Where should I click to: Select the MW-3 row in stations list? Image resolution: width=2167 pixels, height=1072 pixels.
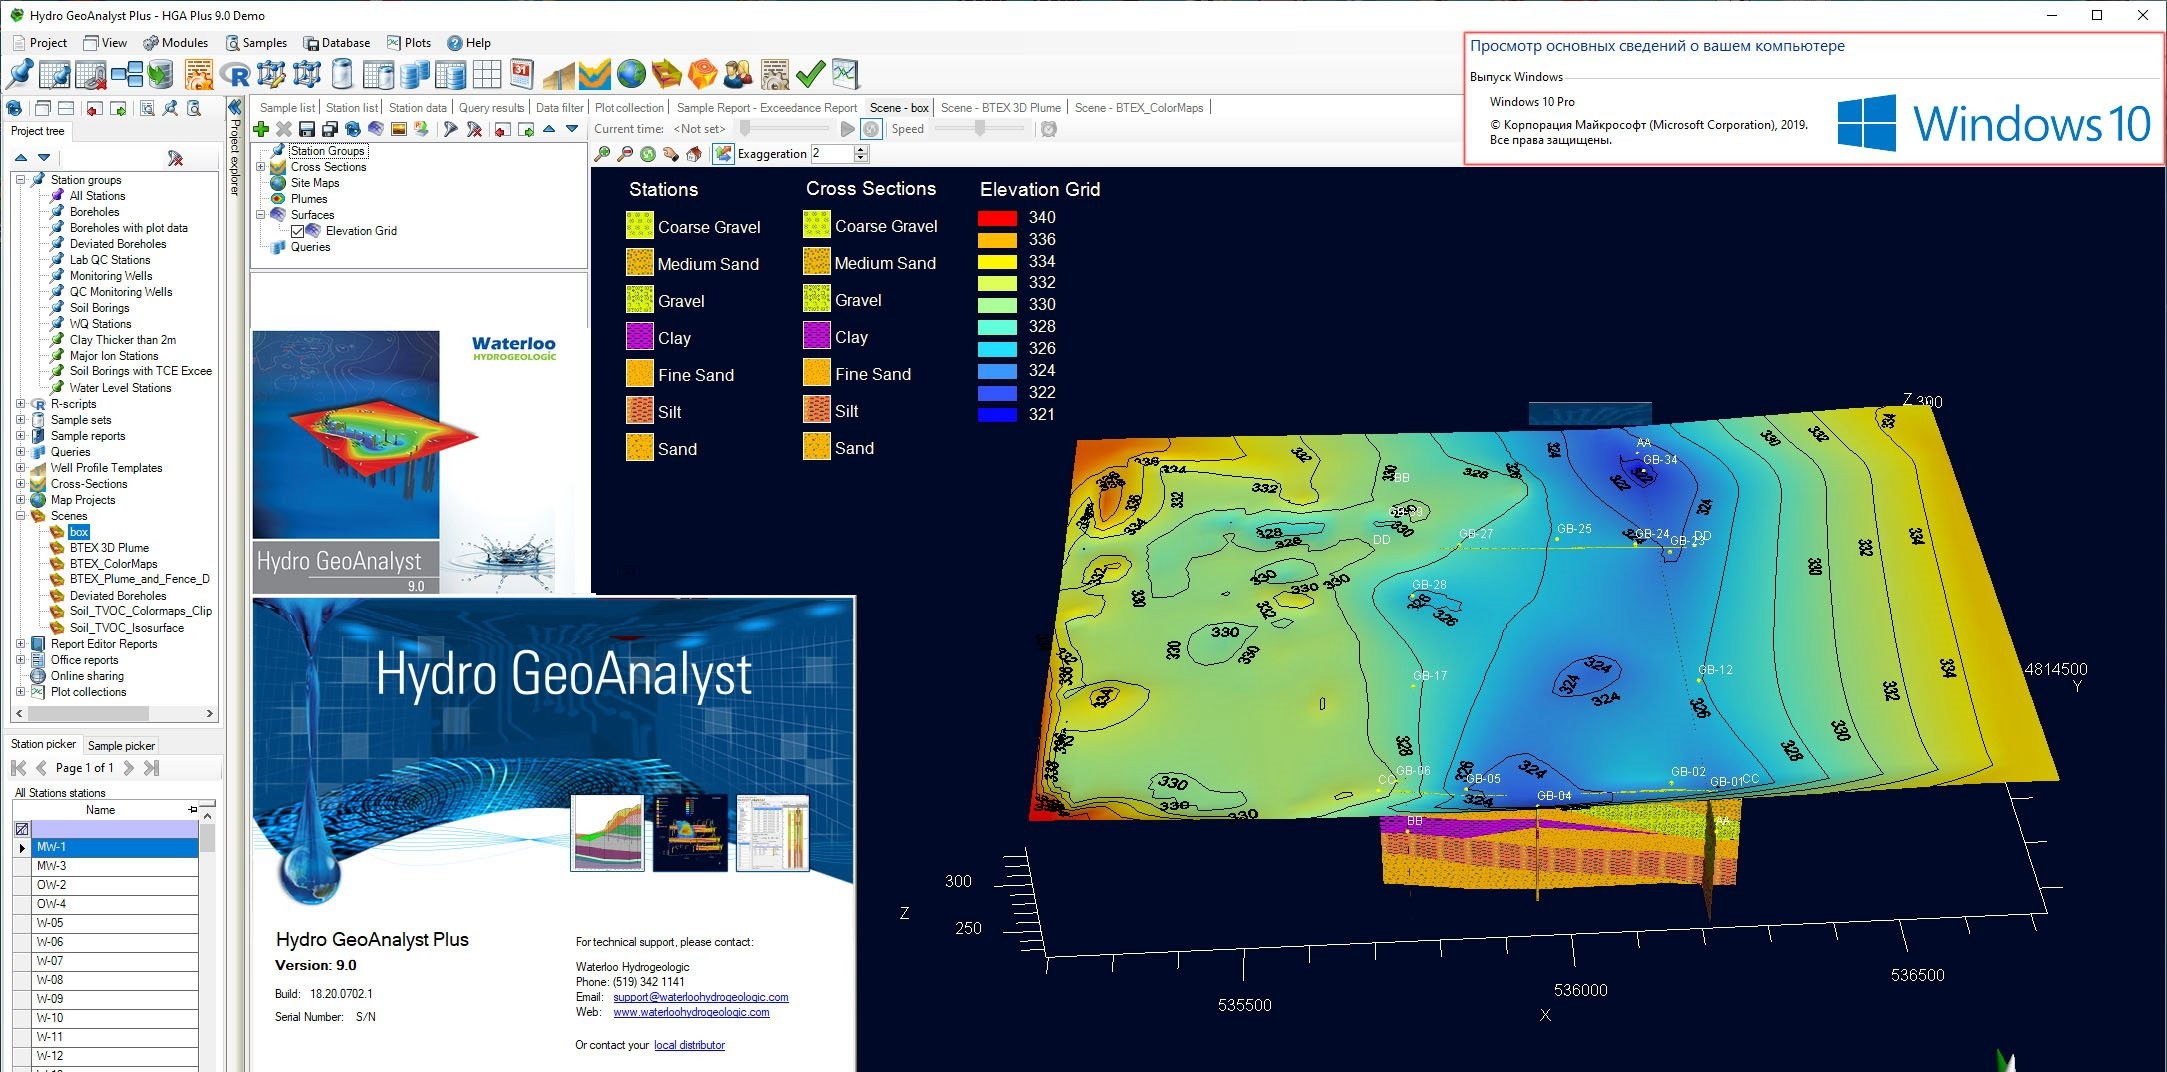click(115, 866)
